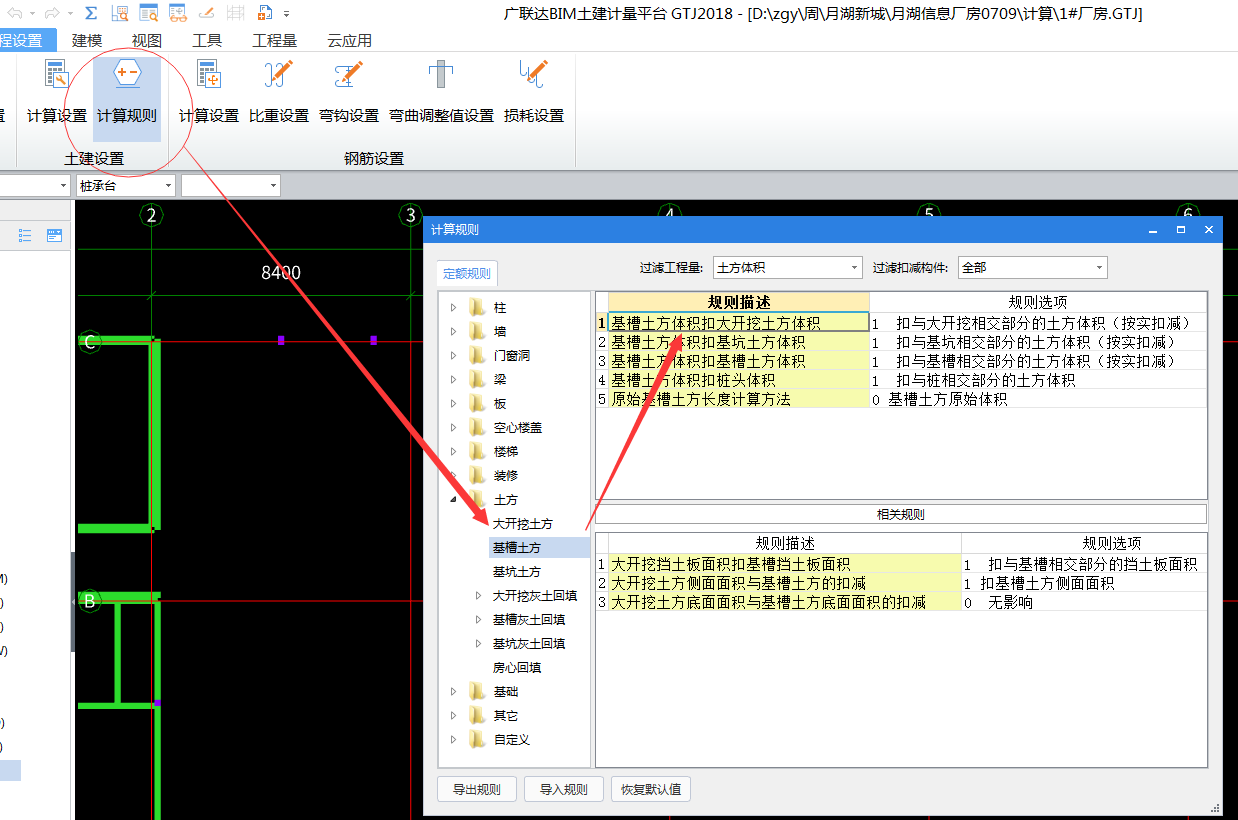Select rule 大开挖挡土板面积扣基槽挡土板面积

(785, 564)
